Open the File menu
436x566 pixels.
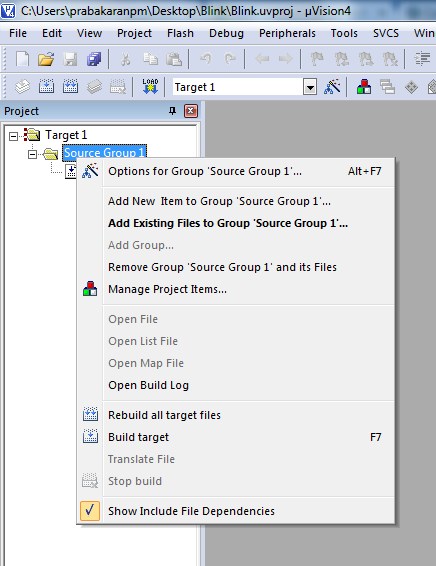pyautogui.click(x=18, y=33)
